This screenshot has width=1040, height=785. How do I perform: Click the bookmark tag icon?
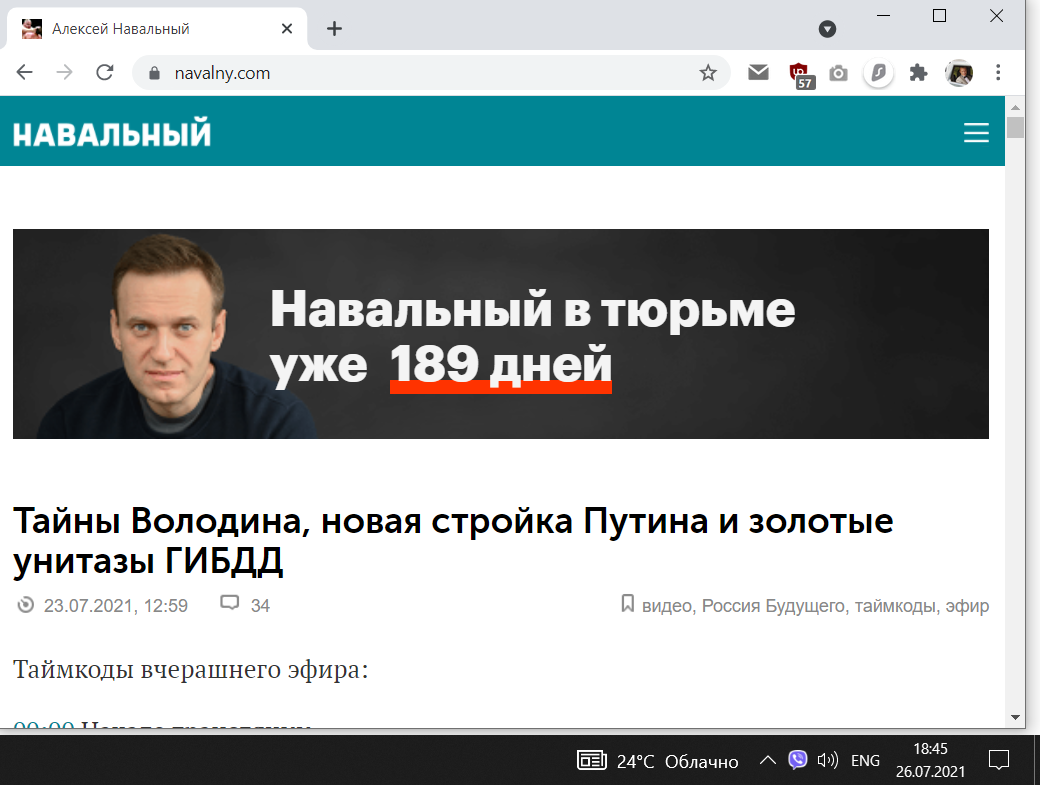click(627, 603)
